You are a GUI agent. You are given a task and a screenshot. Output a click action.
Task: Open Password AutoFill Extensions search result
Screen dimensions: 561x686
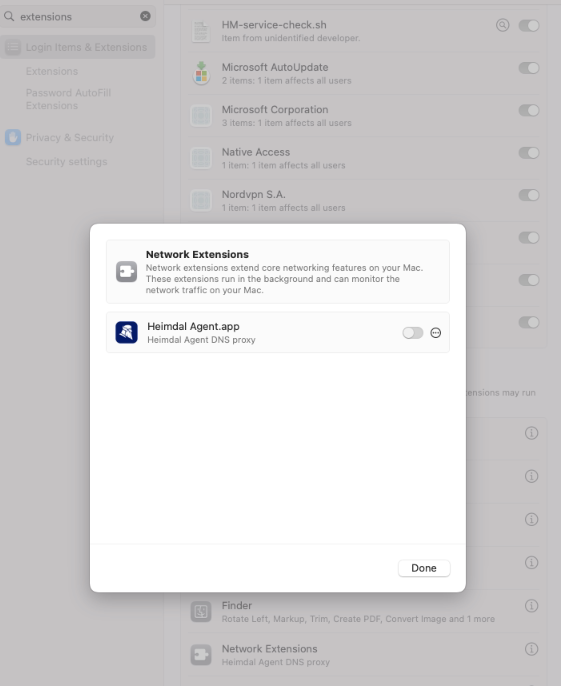point(68,99)
